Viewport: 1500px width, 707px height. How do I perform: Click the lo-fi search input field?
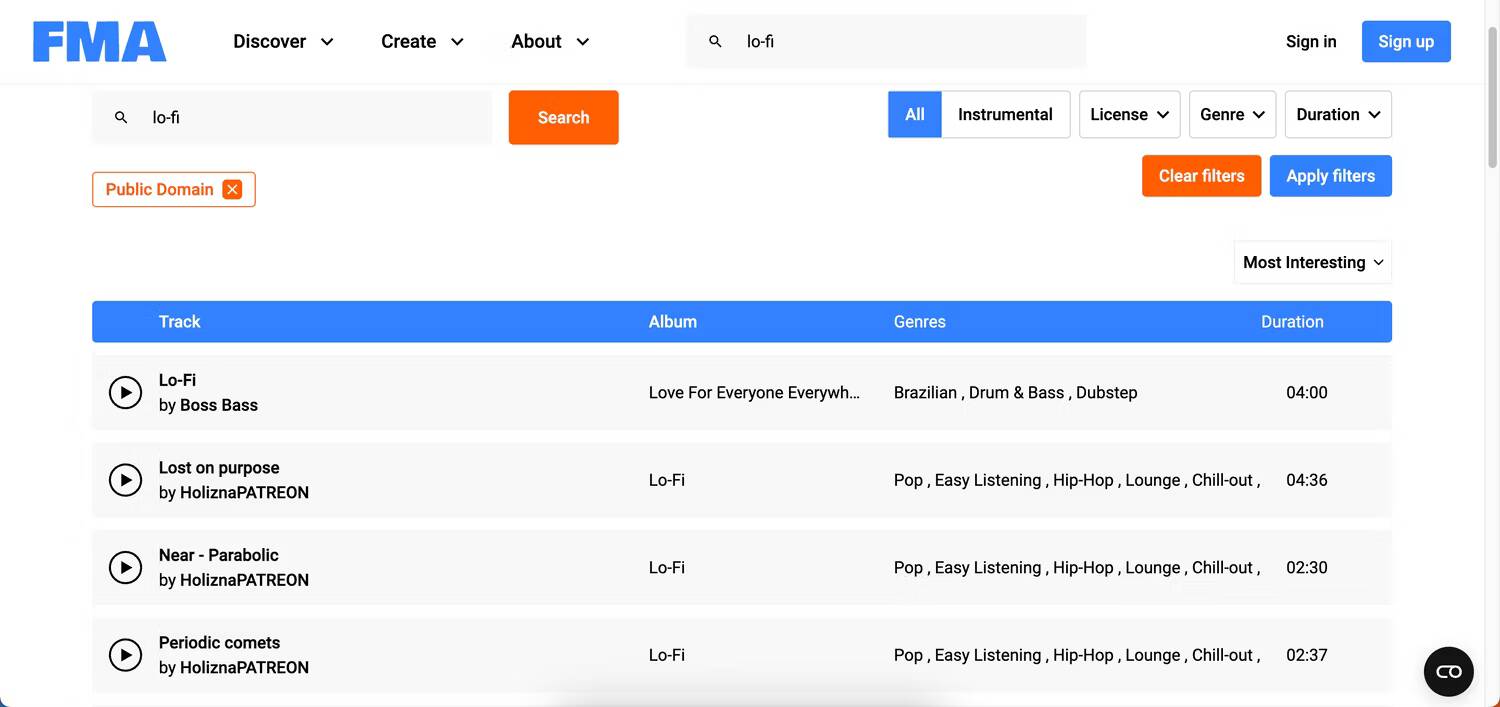click(310, 118)
